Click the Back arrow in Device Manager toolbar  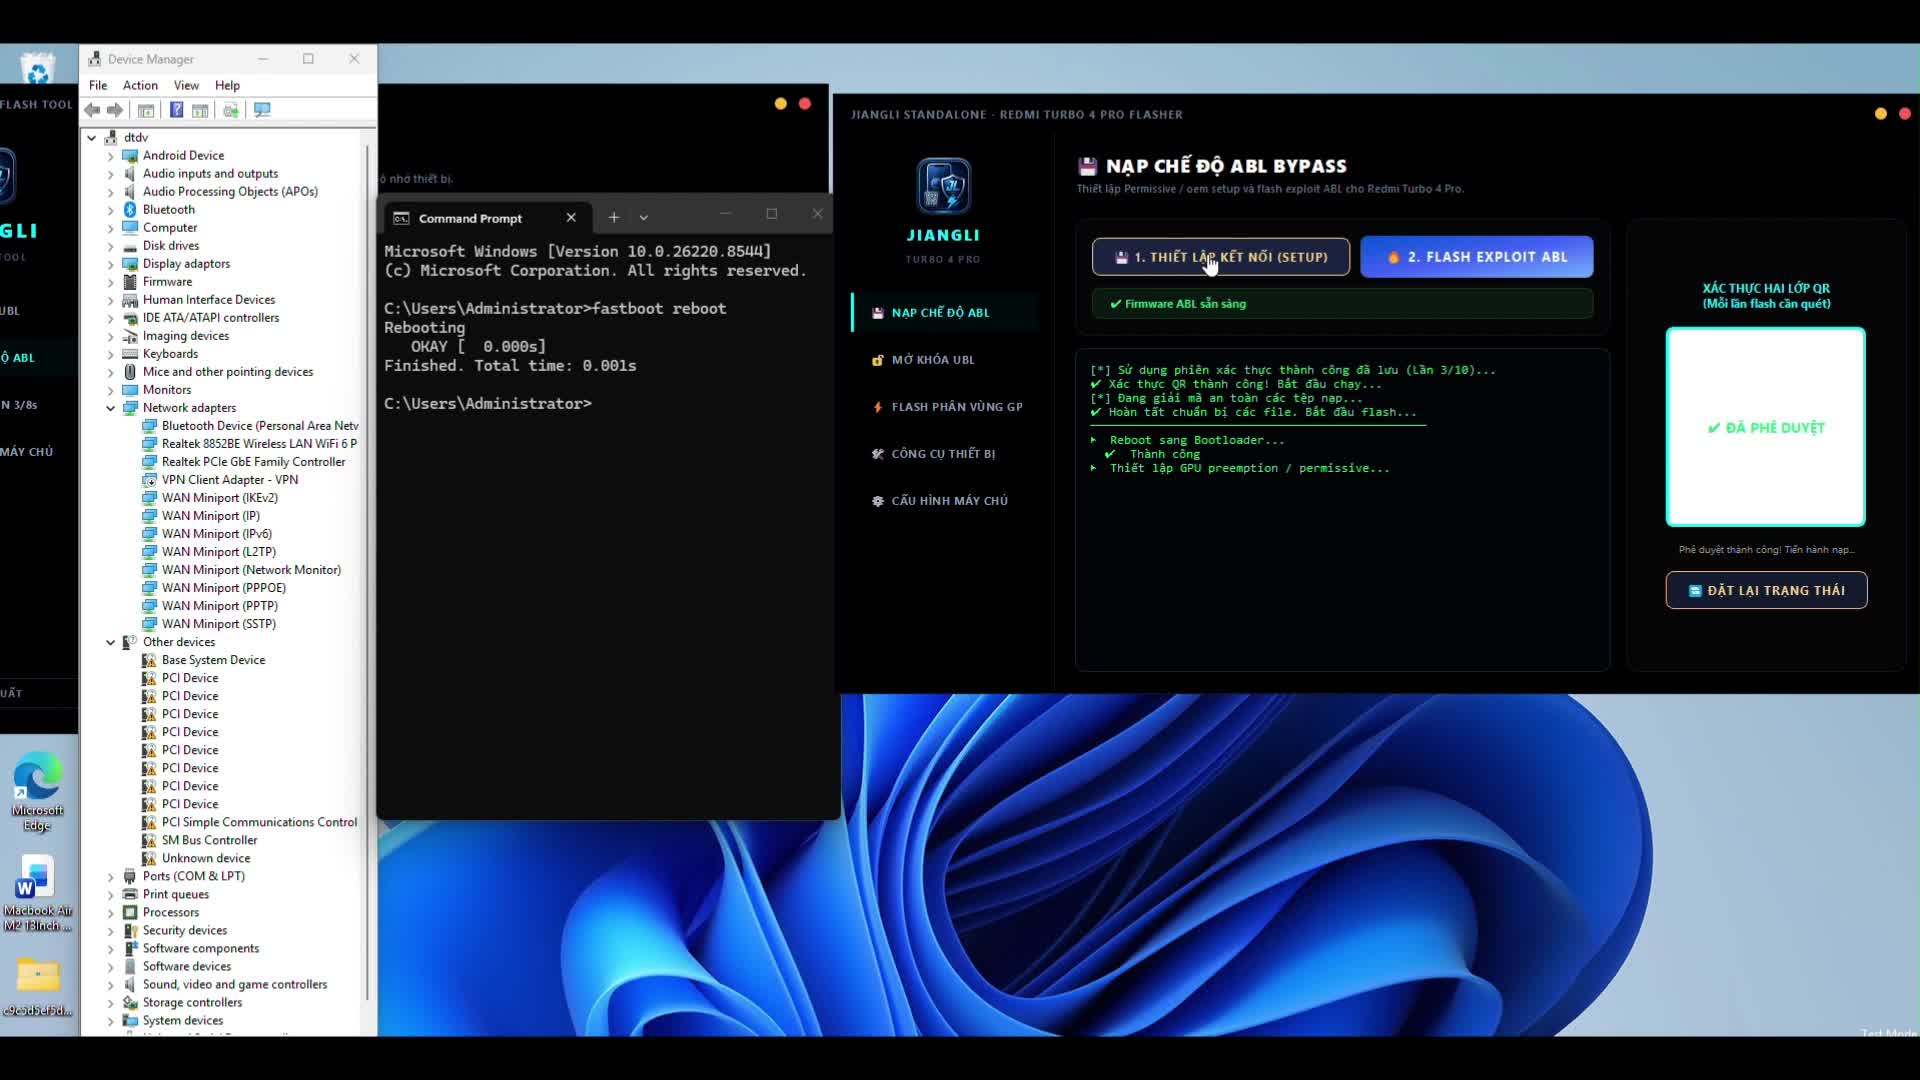[x=92, y=110]
